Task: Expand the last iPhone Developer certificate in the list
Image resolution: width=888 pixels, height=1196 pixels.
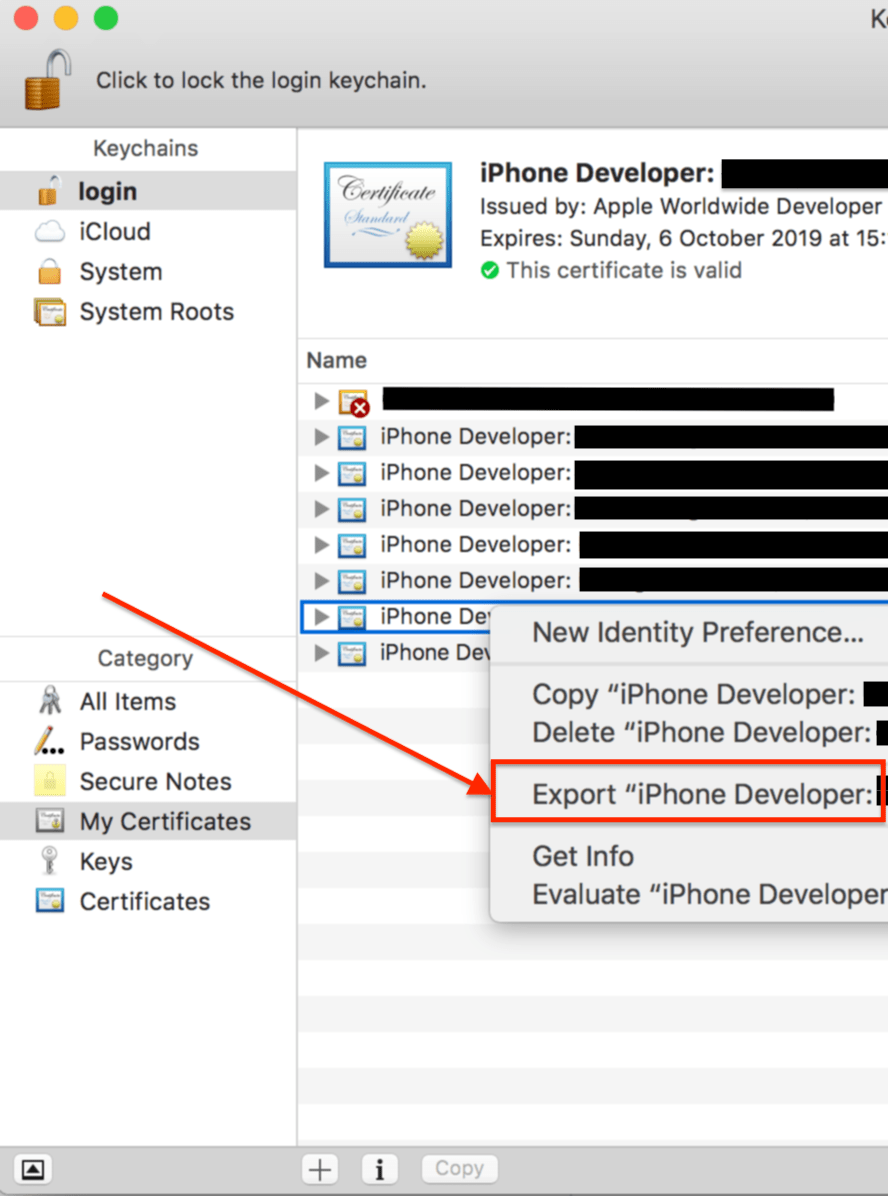Action: 320,653
